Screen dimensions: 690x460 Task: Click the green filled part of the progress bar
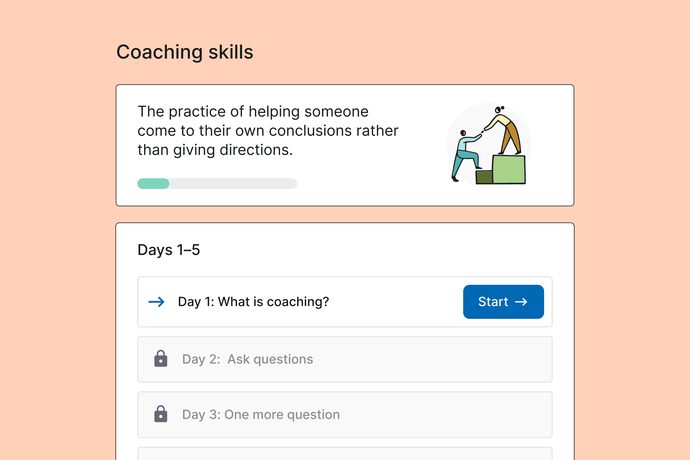(x=153, y=184)
